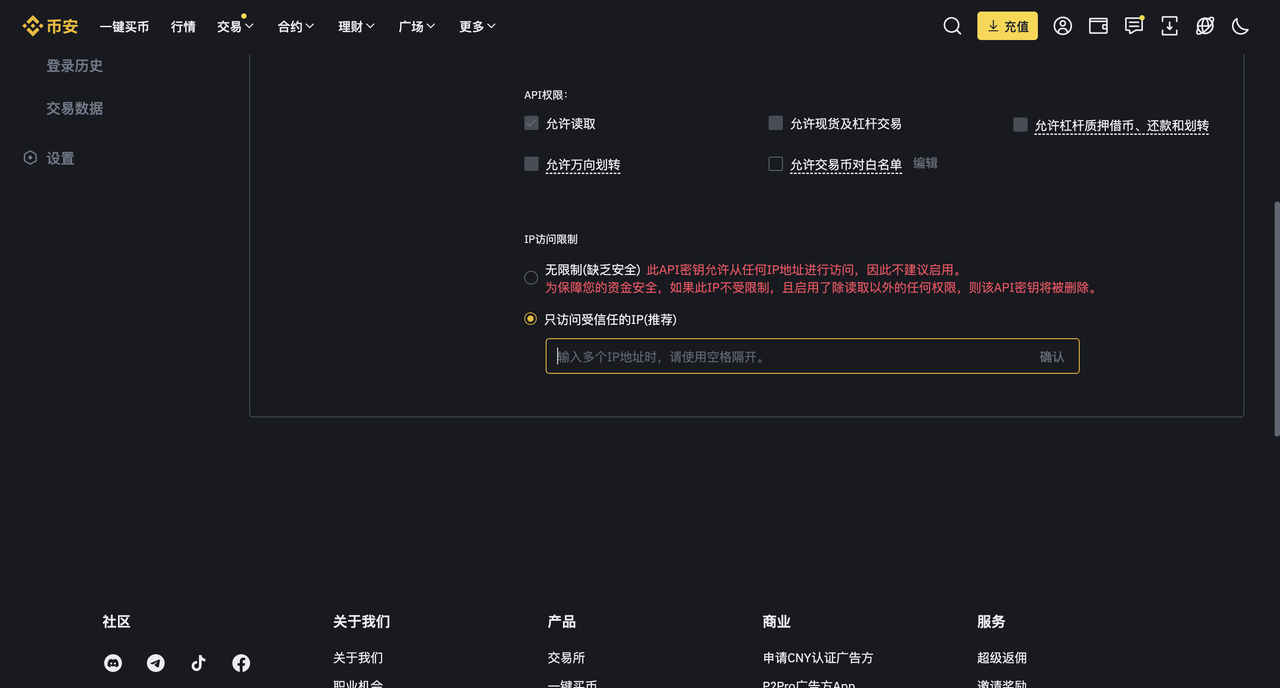This screenshot has width=1280, height=688.
Task: Open the user account profile icon
Action: [x=1062, y=26]
